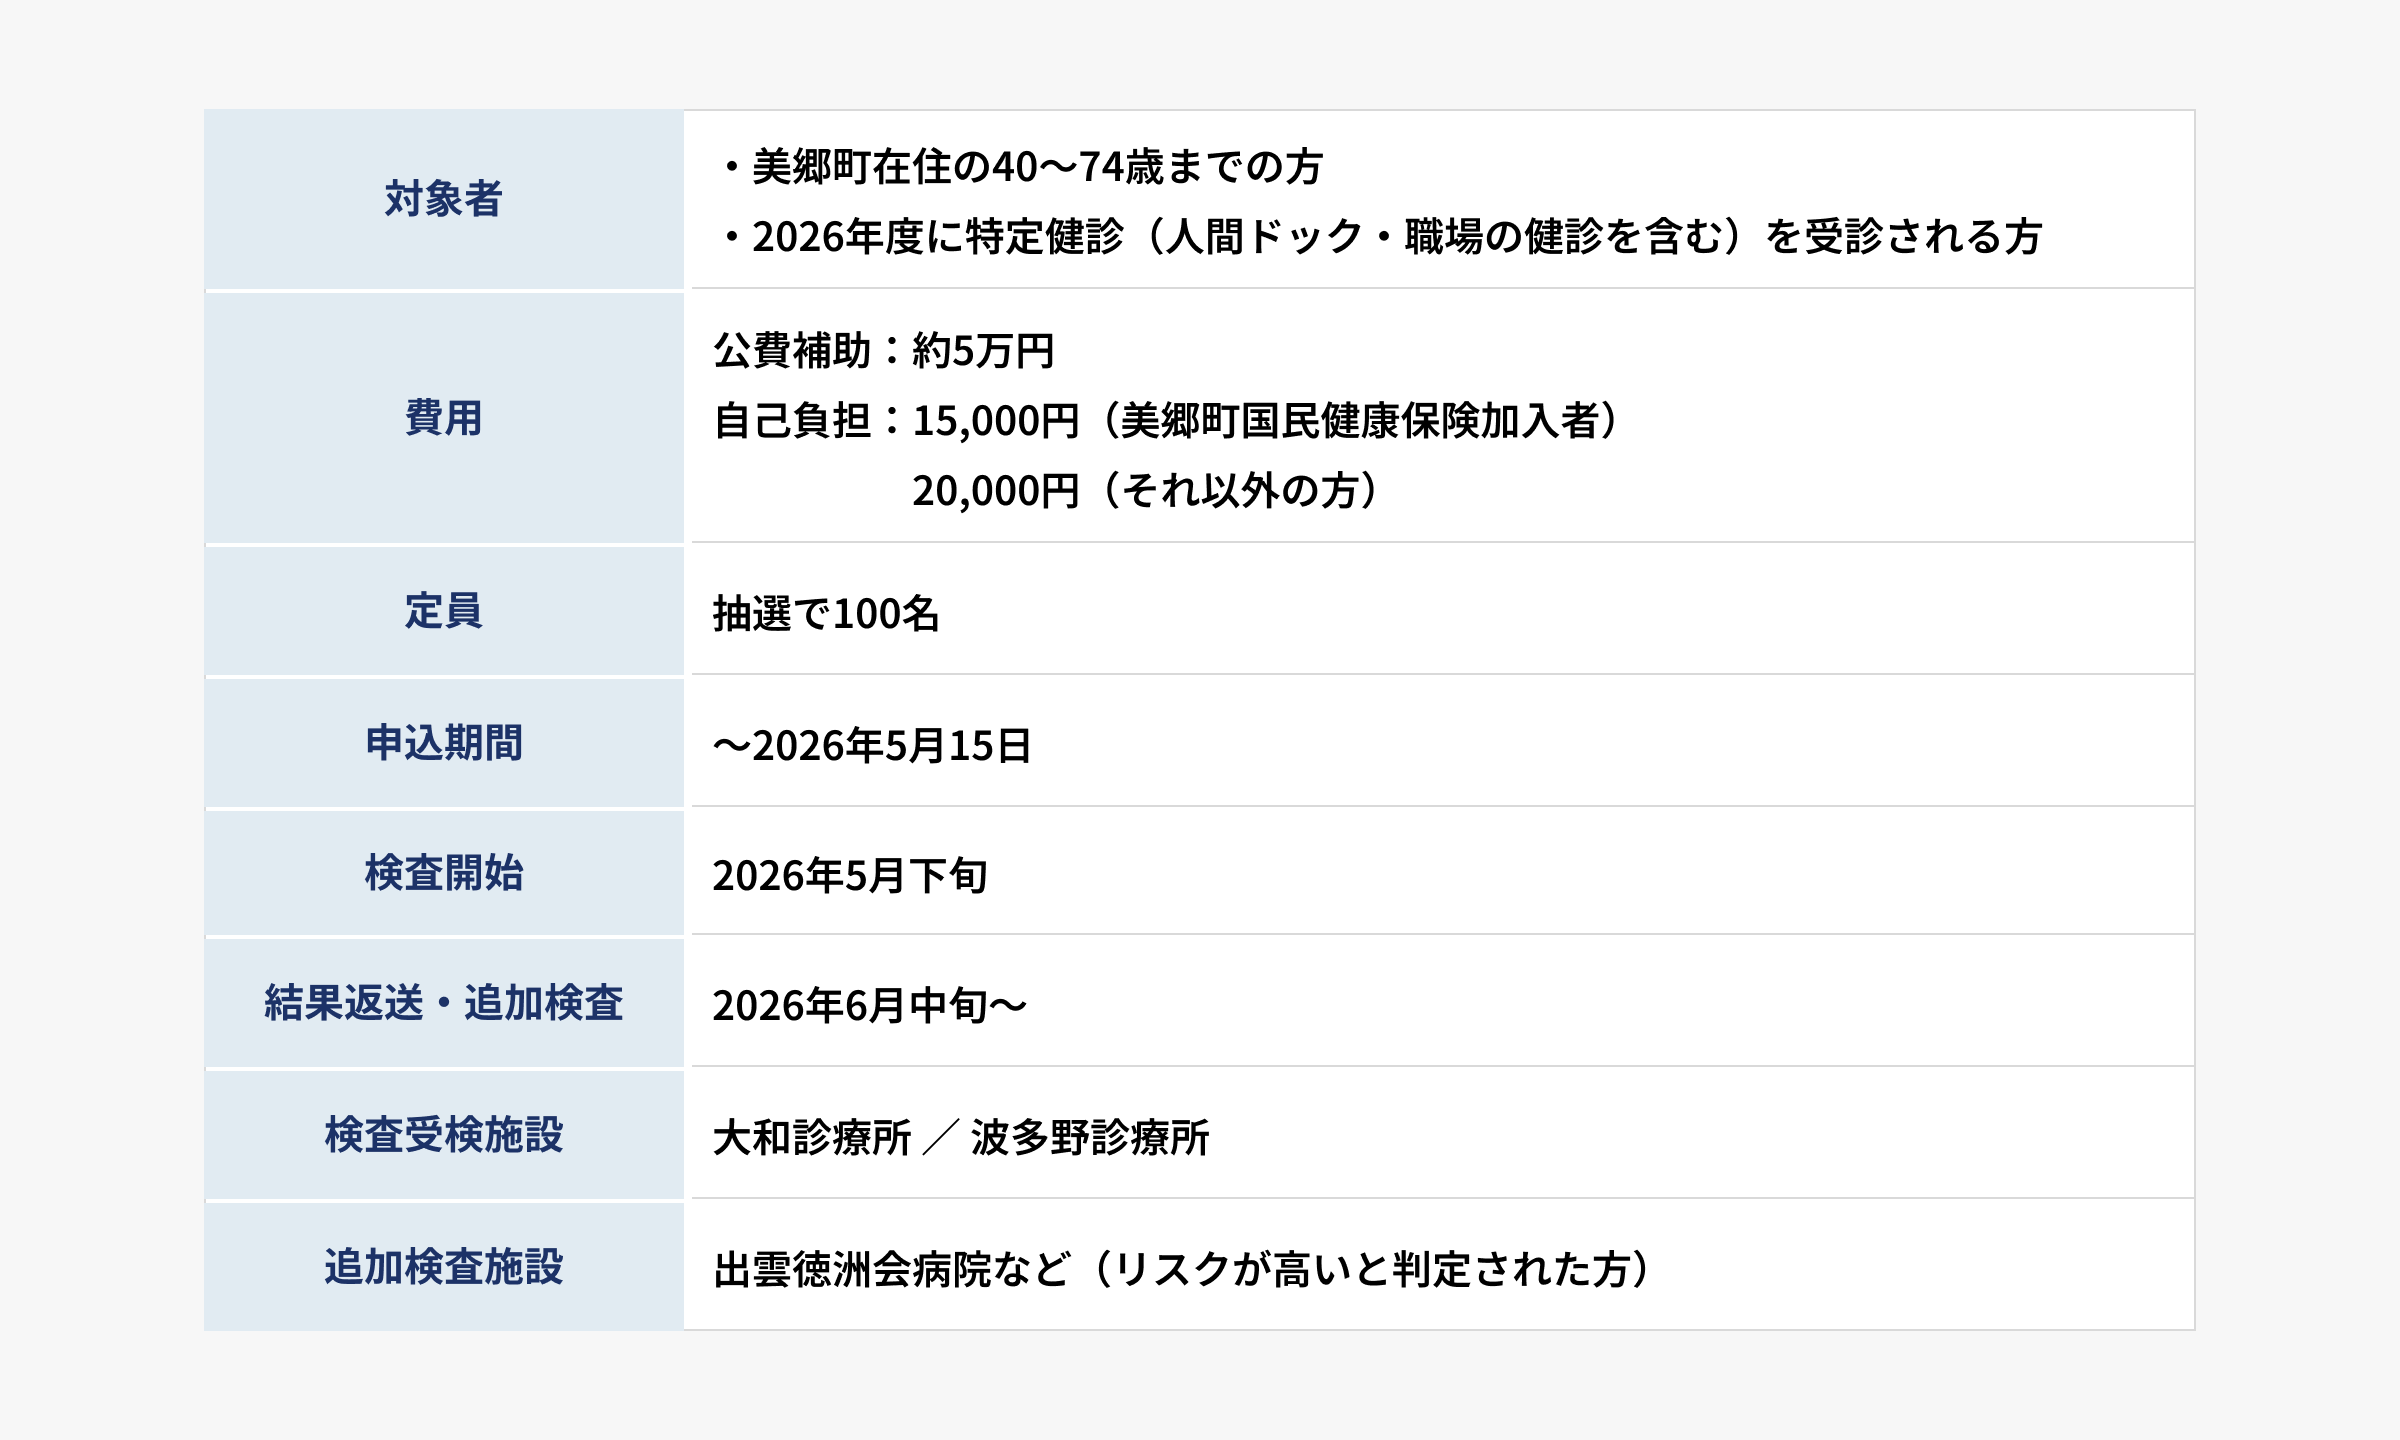Click the 抽選で100名 cell text
This screenshot has width=2400, height=1440.
(826, 614)
